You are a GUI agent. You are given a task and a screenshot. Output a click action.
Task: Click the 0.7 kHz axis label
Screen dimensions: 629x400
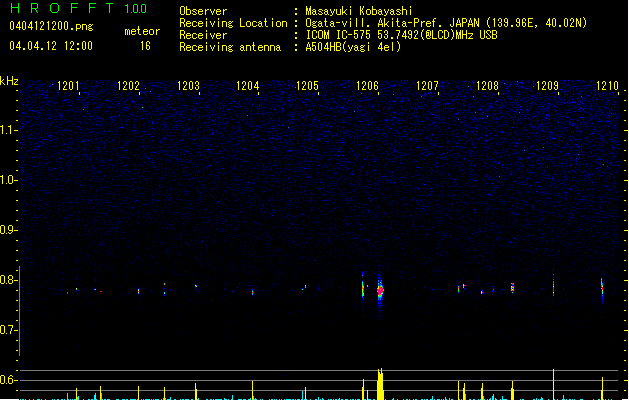tap(8, 330)
